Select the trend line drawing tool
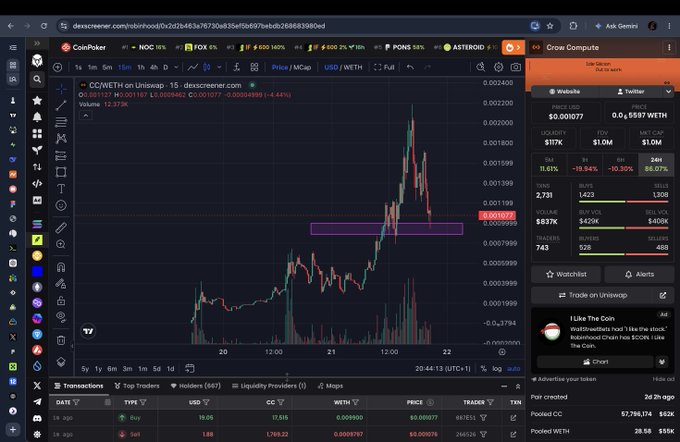 coord(61,105)
